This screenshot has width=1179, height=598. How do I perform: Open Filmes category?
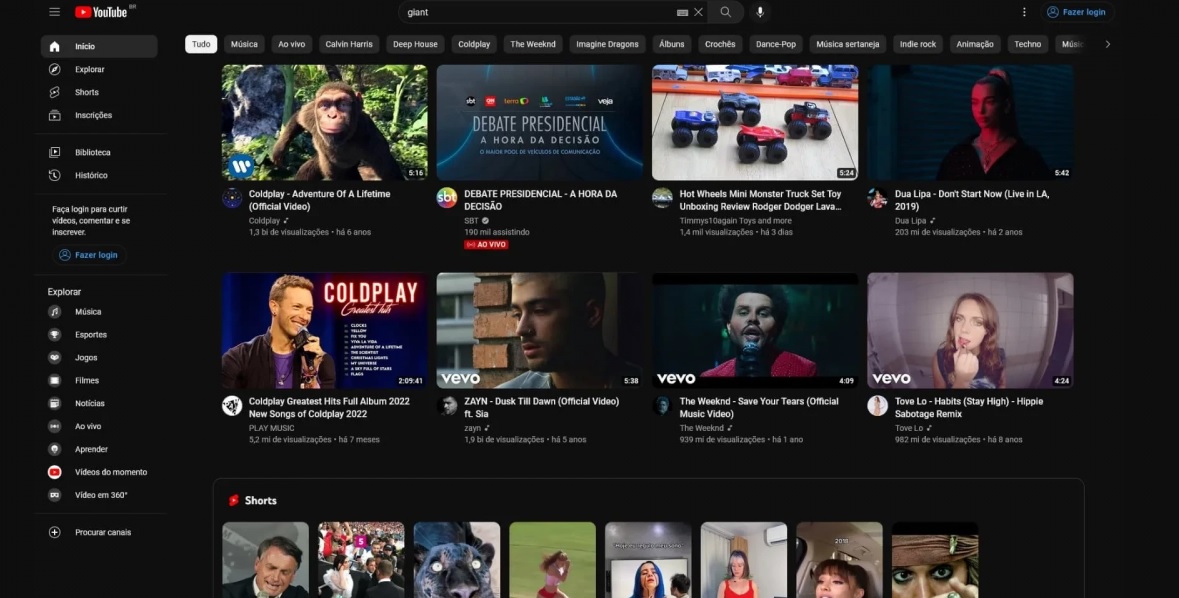tap(99, 381)
